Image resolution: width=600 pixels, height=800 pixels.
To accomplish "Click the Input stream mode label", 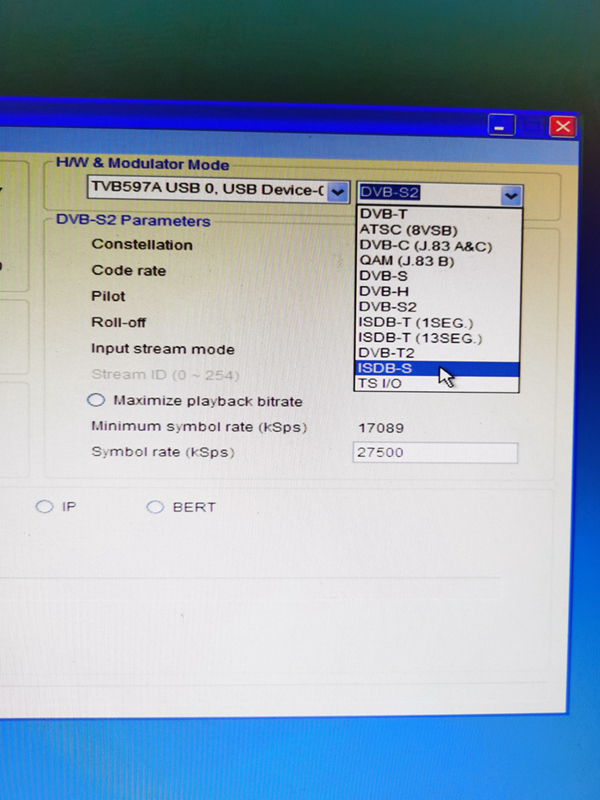I will [163, 349].
